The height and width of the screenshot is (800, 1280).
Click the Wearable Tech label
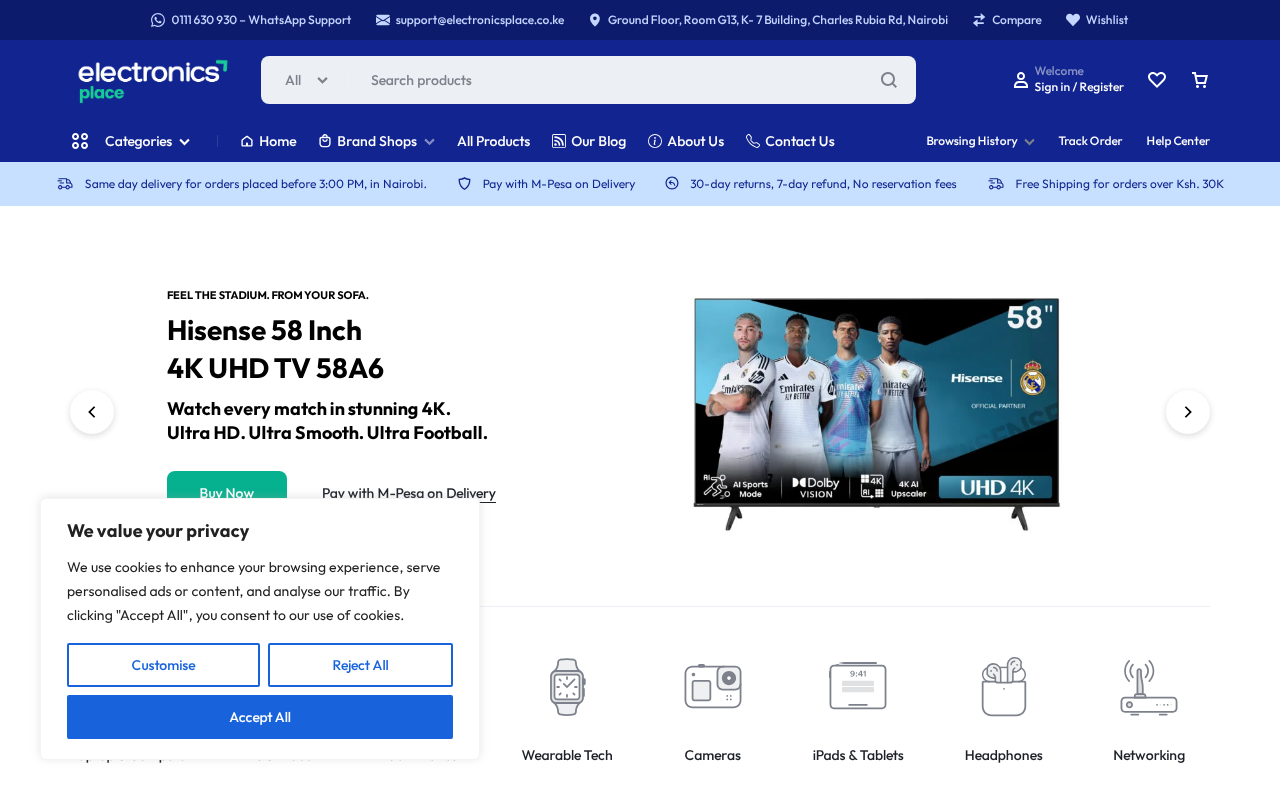coord(567,755)
